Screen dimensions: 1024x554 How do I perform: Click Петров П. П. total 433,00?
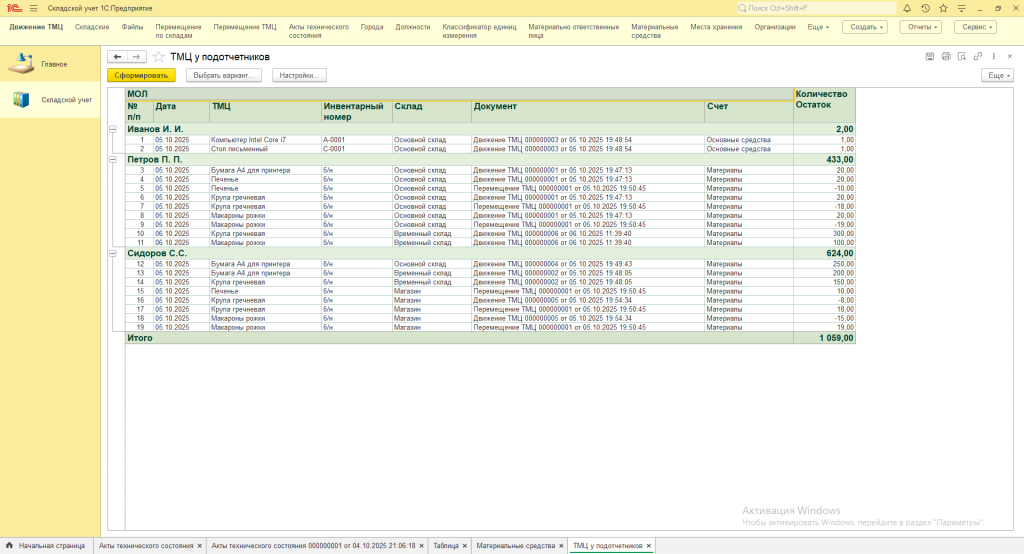point(824,159)
